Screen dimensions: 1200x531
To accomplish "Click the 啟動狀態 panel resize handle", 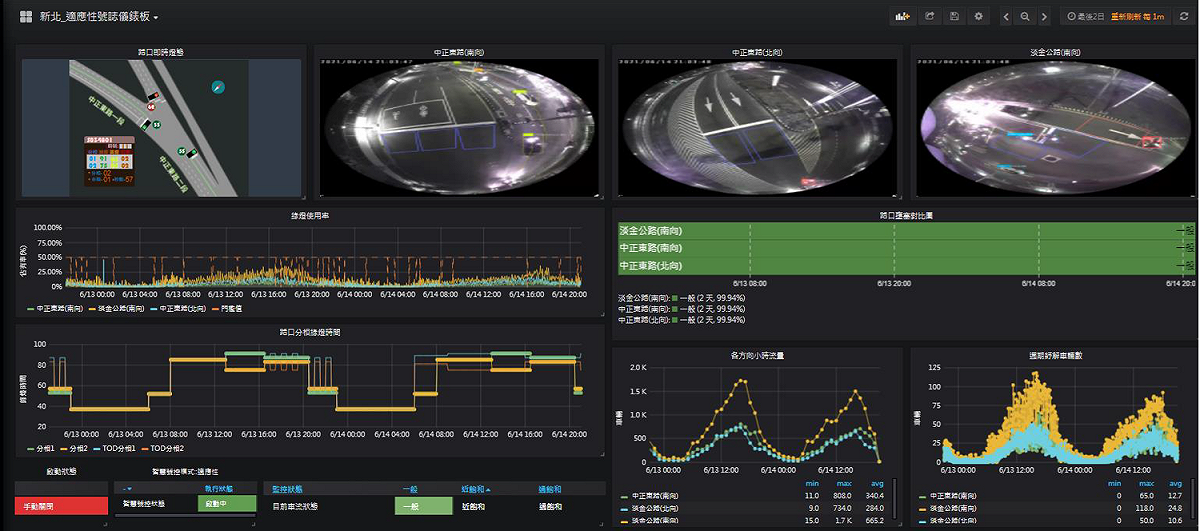I will pos(104,522).
